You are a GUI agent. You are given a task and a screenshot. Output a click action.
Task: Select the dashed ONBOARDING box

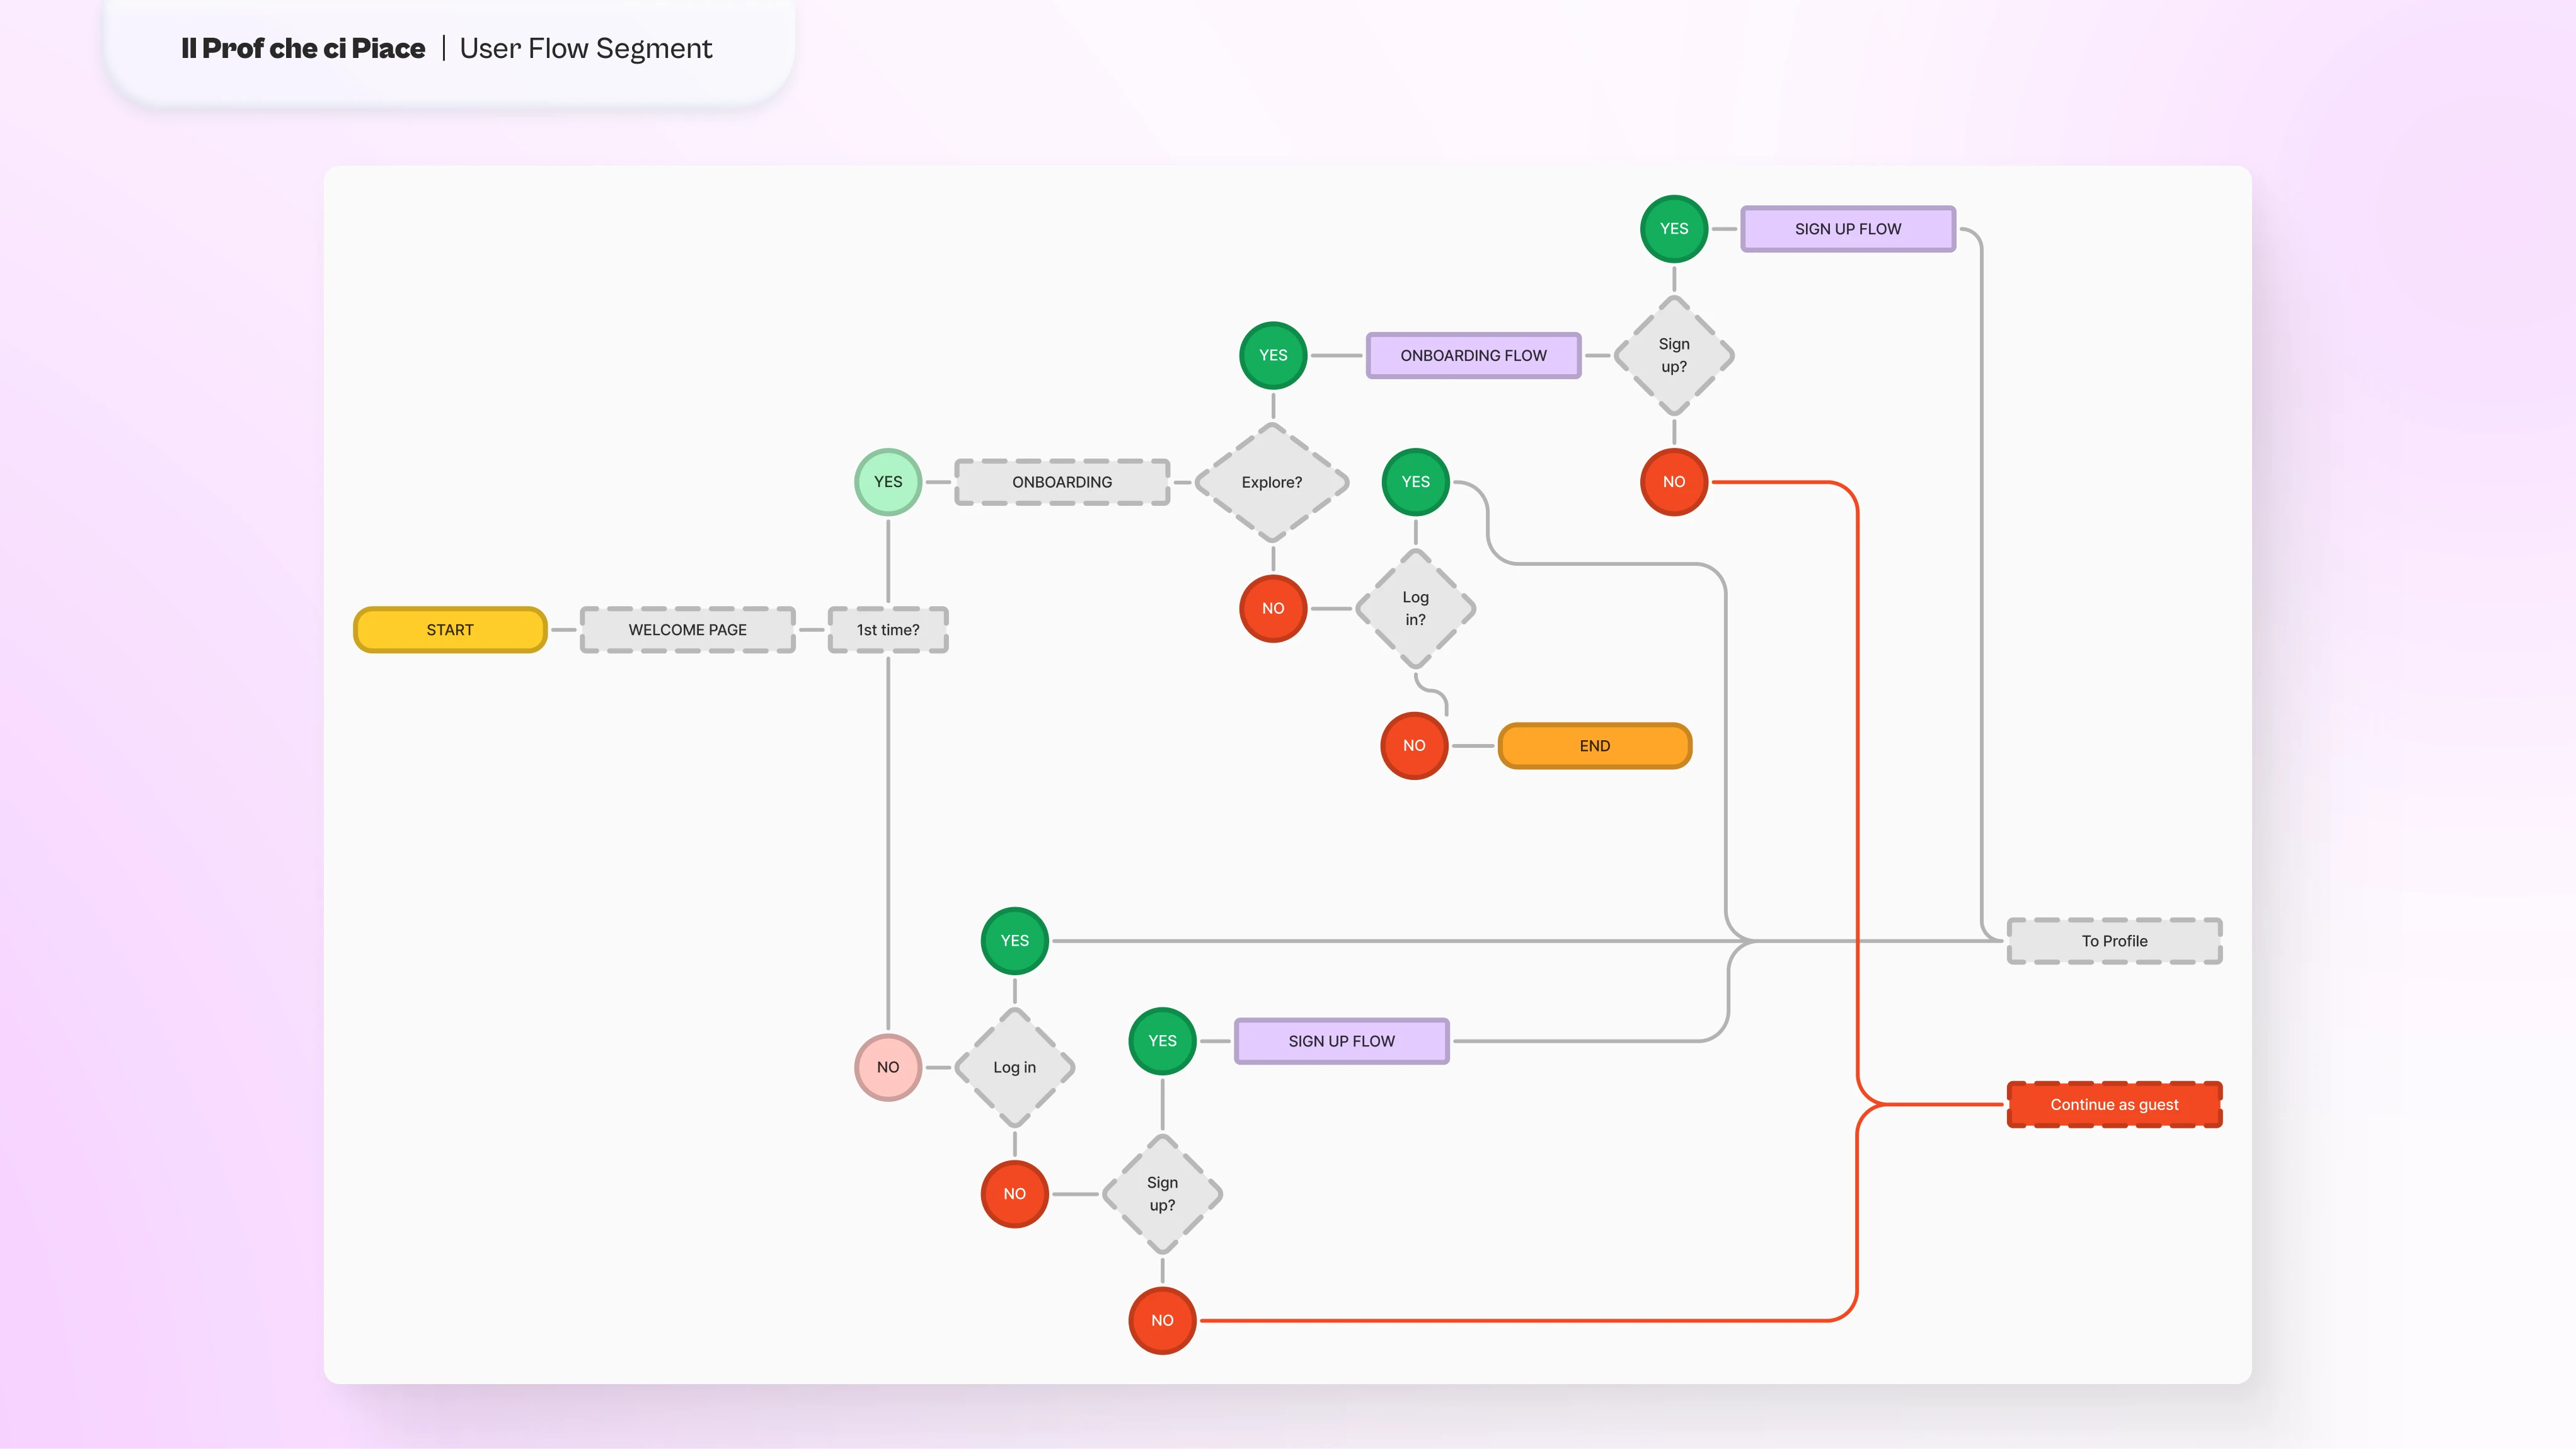[x=1061, y=482]
